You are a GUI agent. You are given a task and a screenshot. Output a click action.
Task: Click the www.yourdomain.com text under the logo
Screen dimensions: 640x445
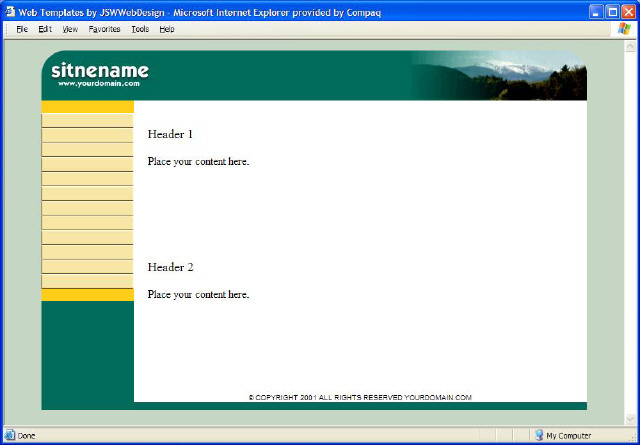(x=99, y=84)
